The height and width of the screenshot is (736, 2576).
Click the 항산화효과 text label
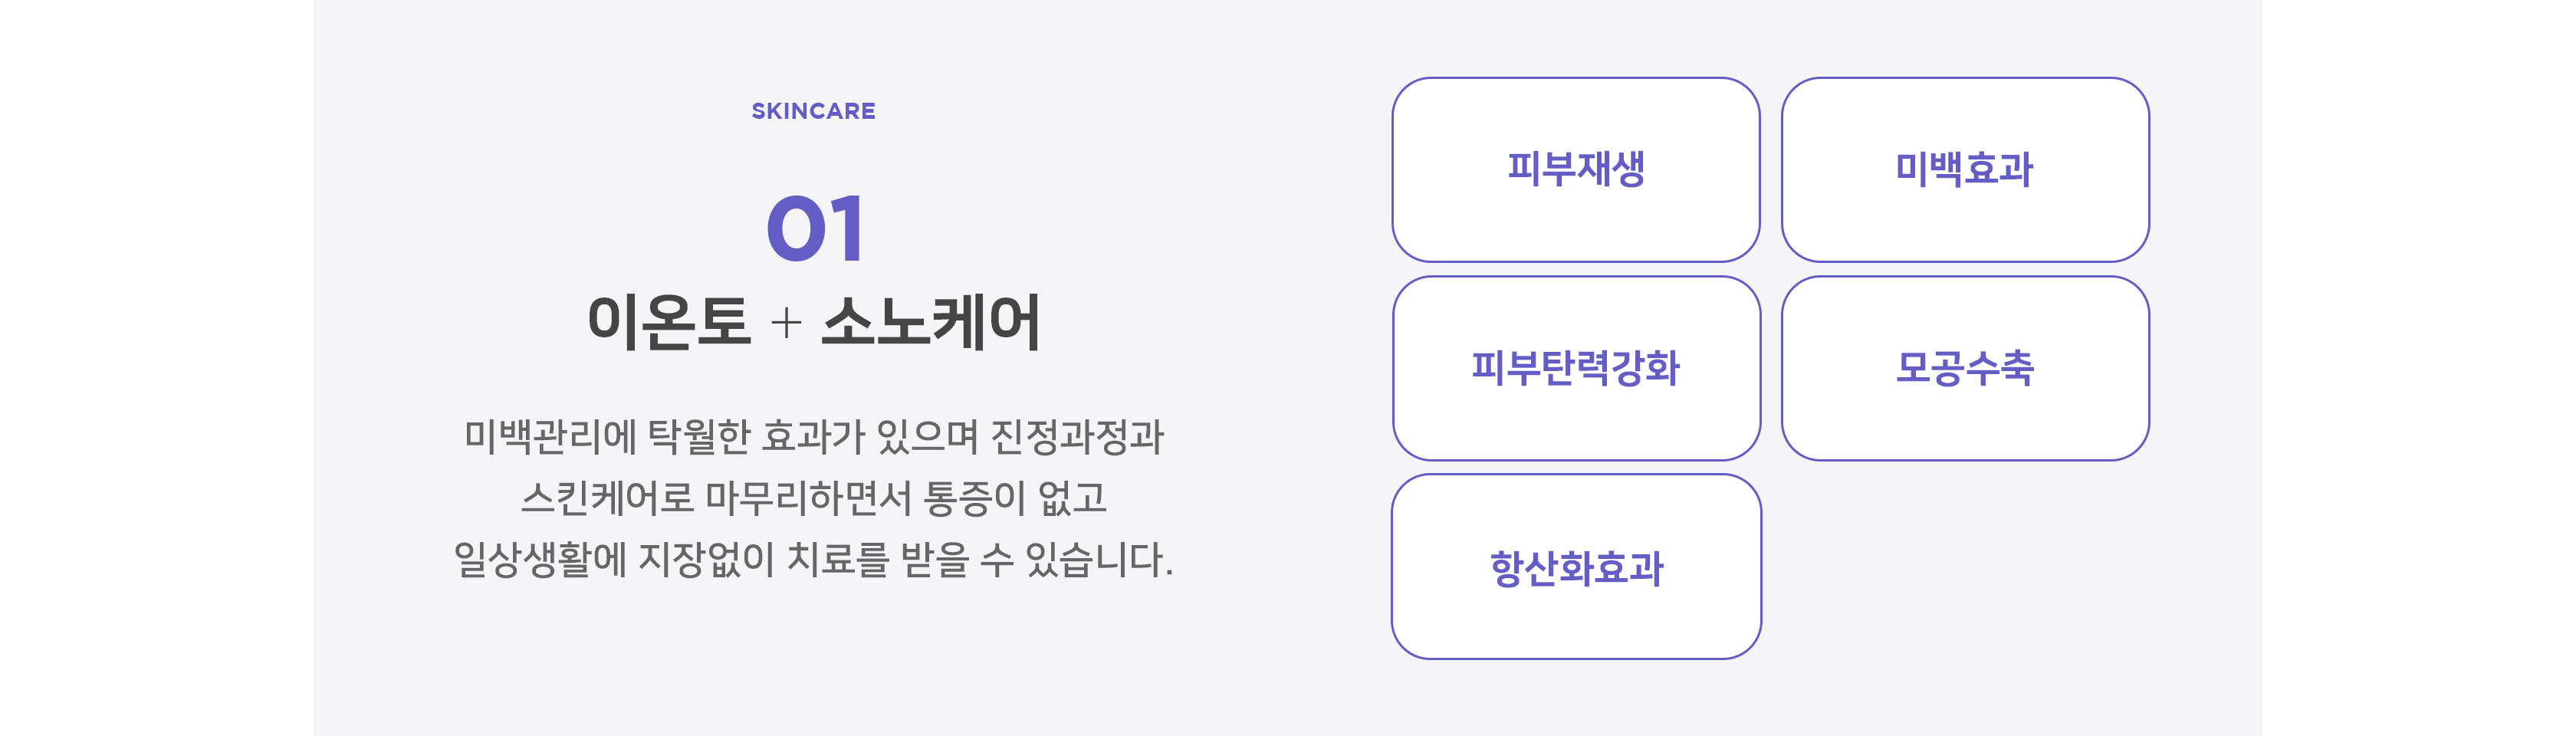[1576, 568]
